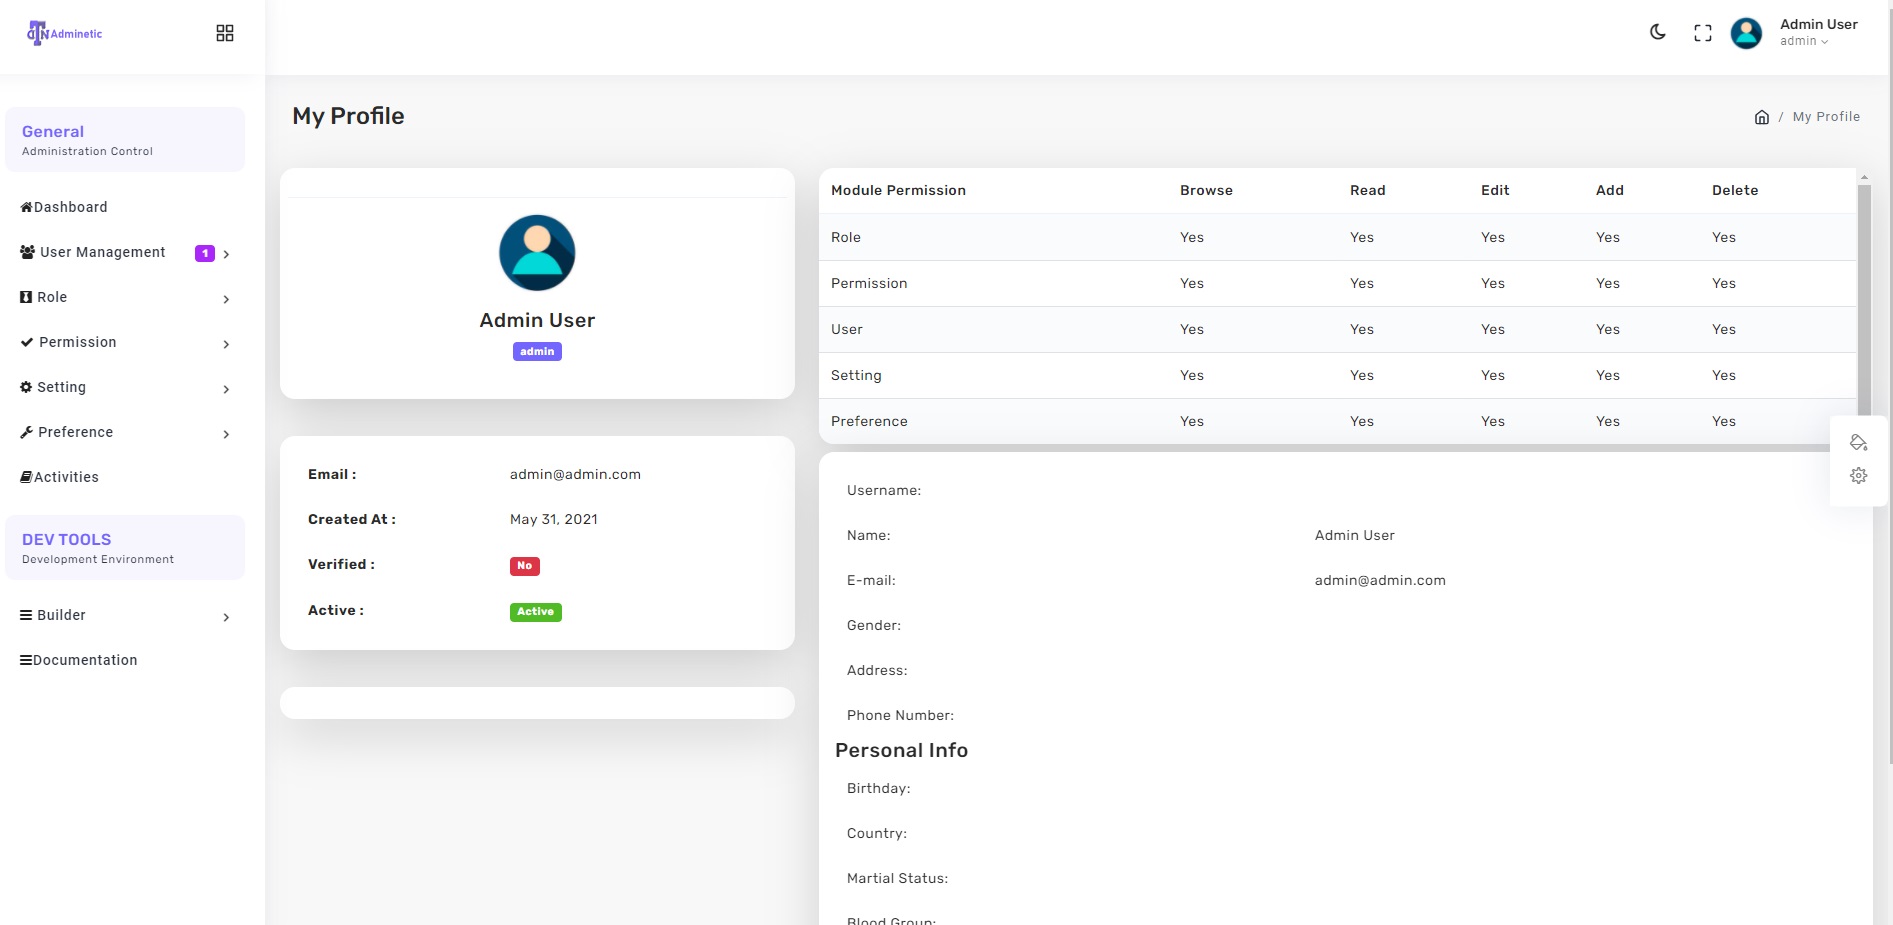The height and width of the screenshot is (925, 1893).
Task: Select Dashboard in the sidebar
Action: pos(70,207)
